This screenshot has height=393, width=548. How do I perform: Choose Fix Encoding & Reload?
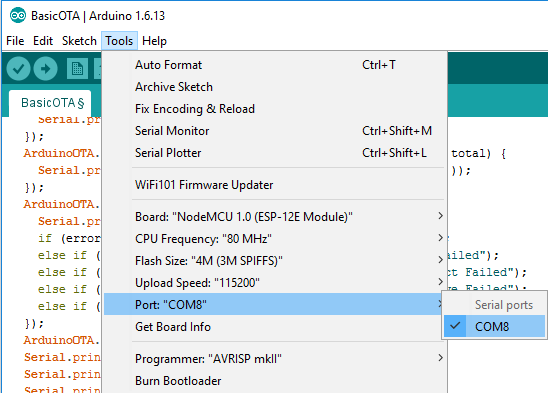[275, 109]
